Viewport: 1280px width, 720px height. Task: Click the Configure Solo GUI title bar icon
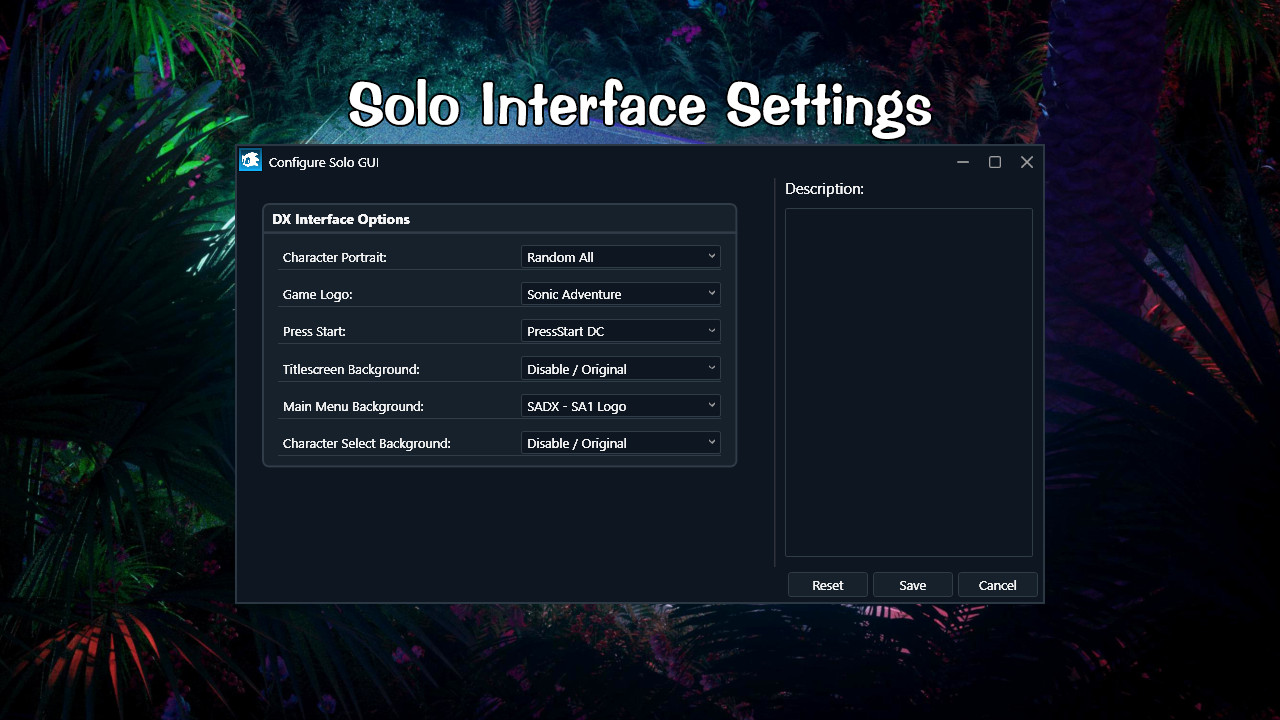[x=250, y=161]
